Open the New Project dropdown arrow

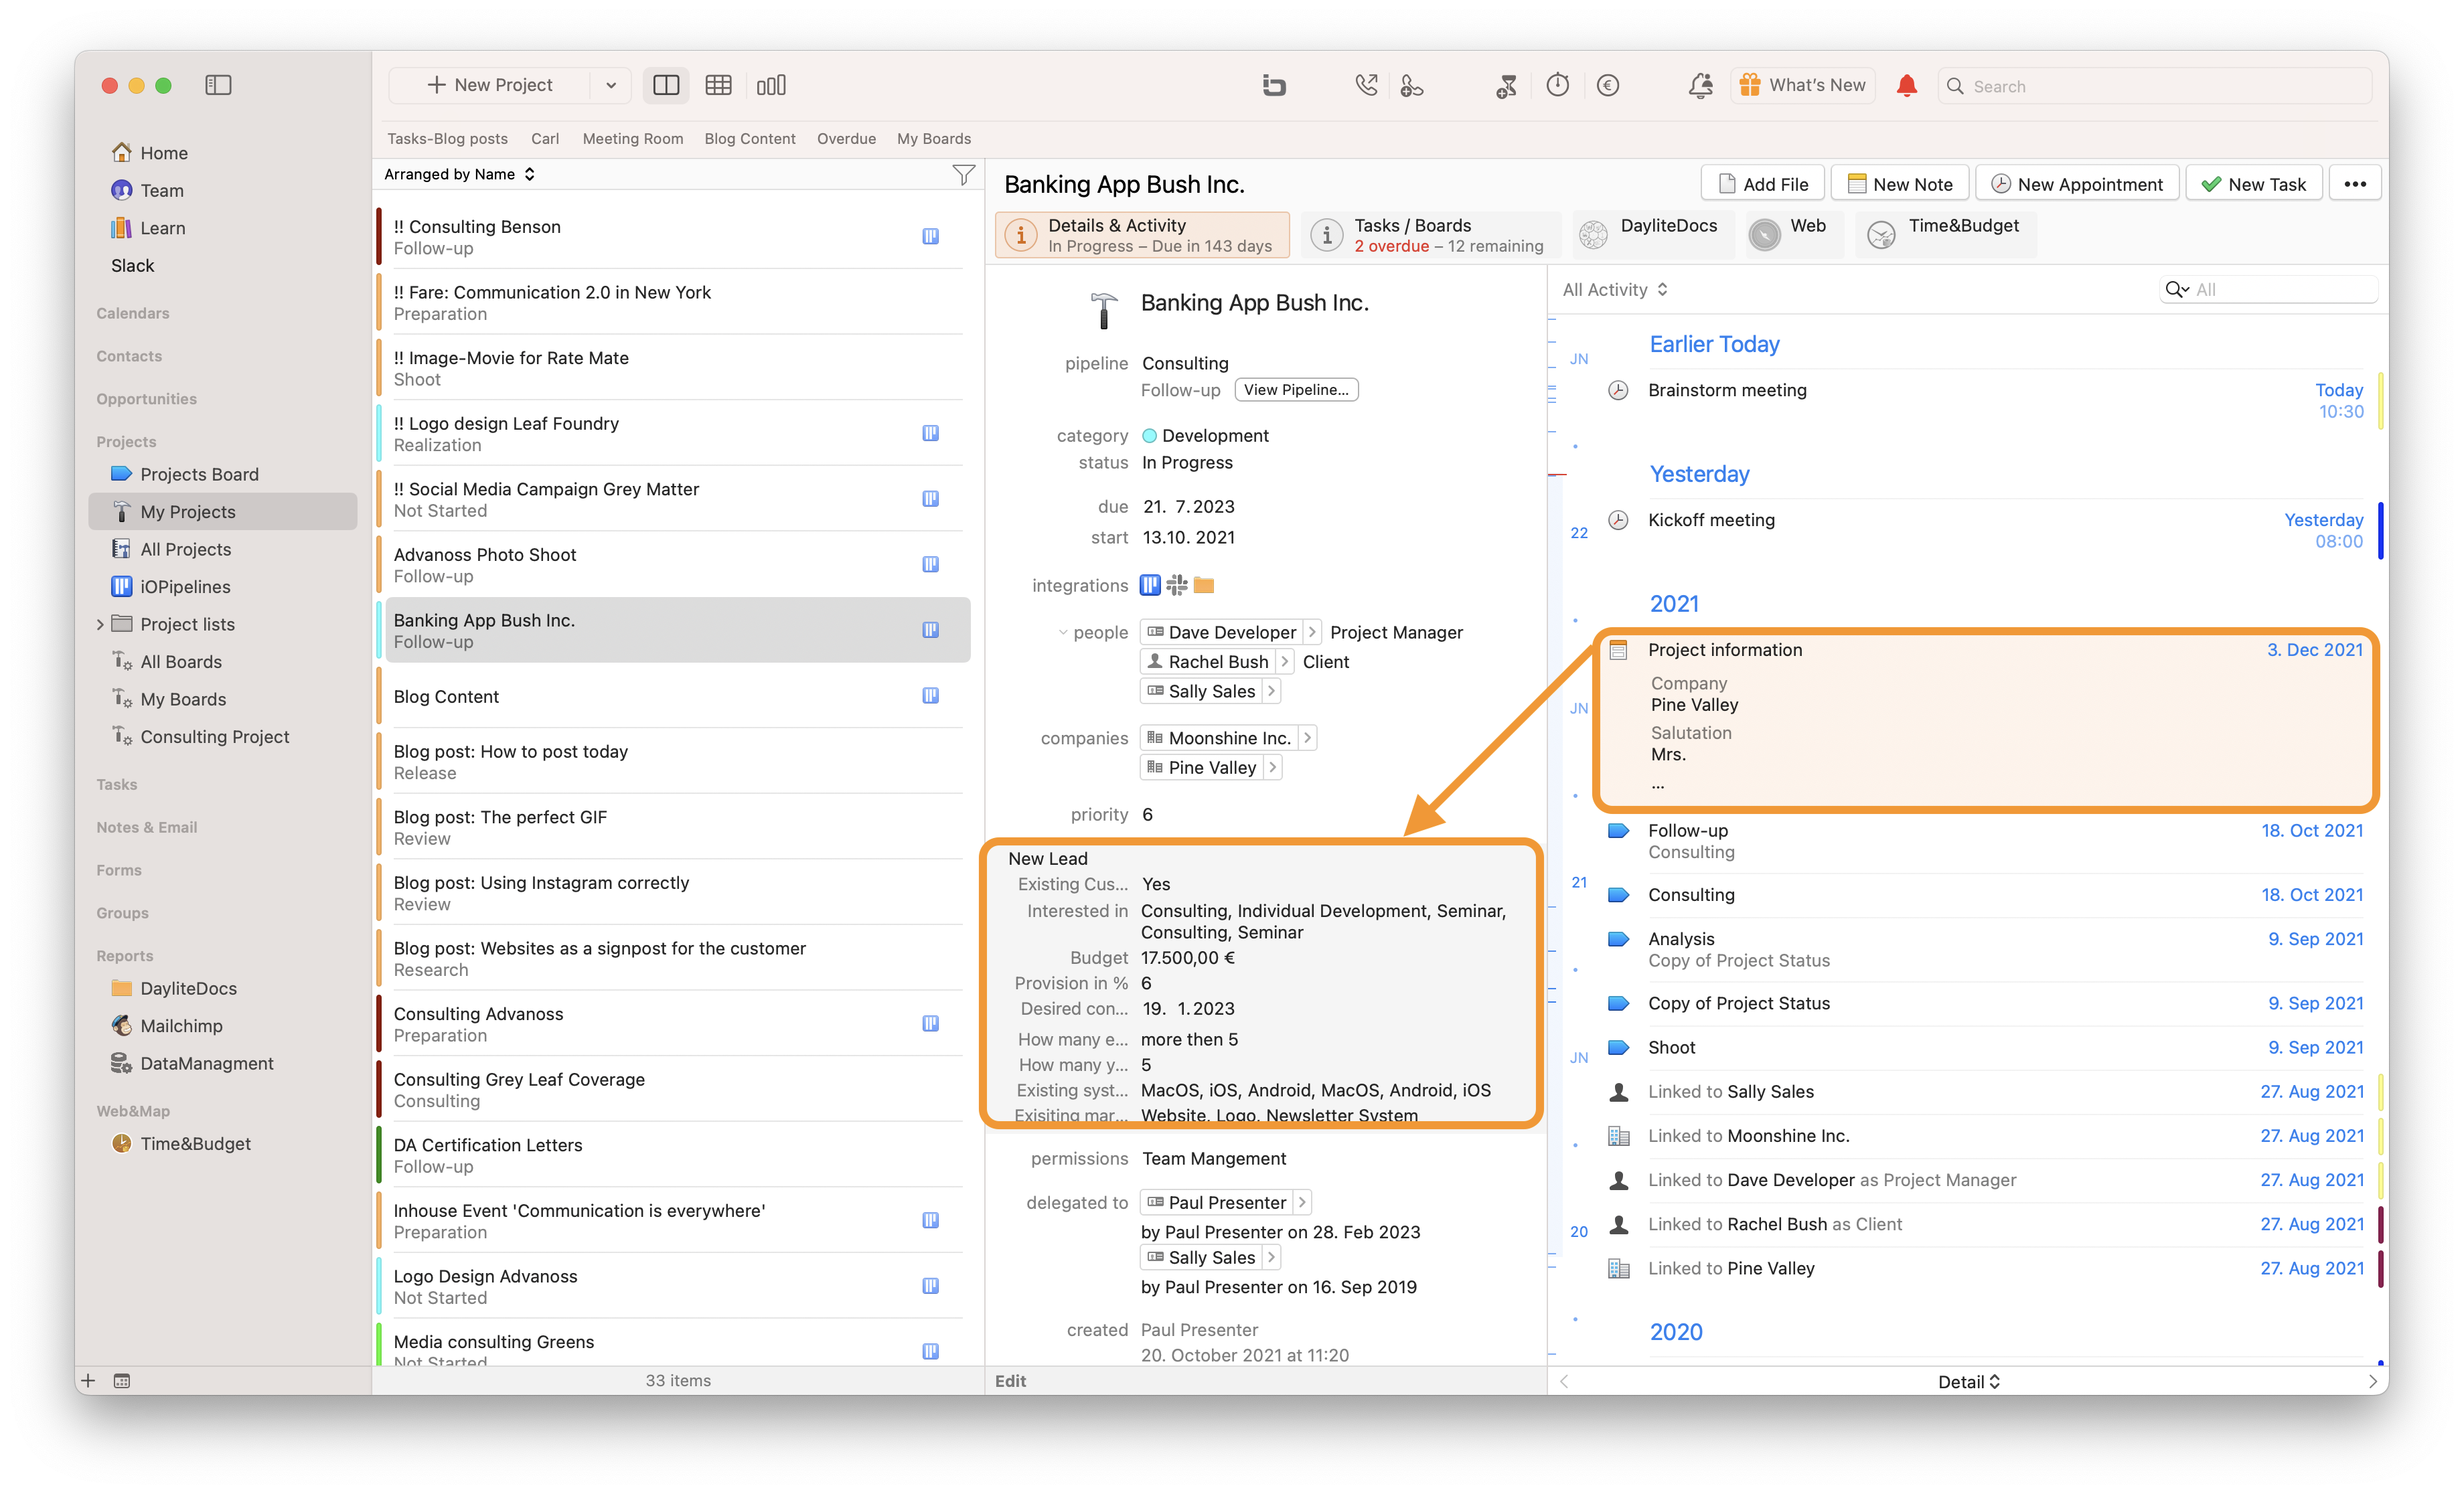tap(611, 85)
